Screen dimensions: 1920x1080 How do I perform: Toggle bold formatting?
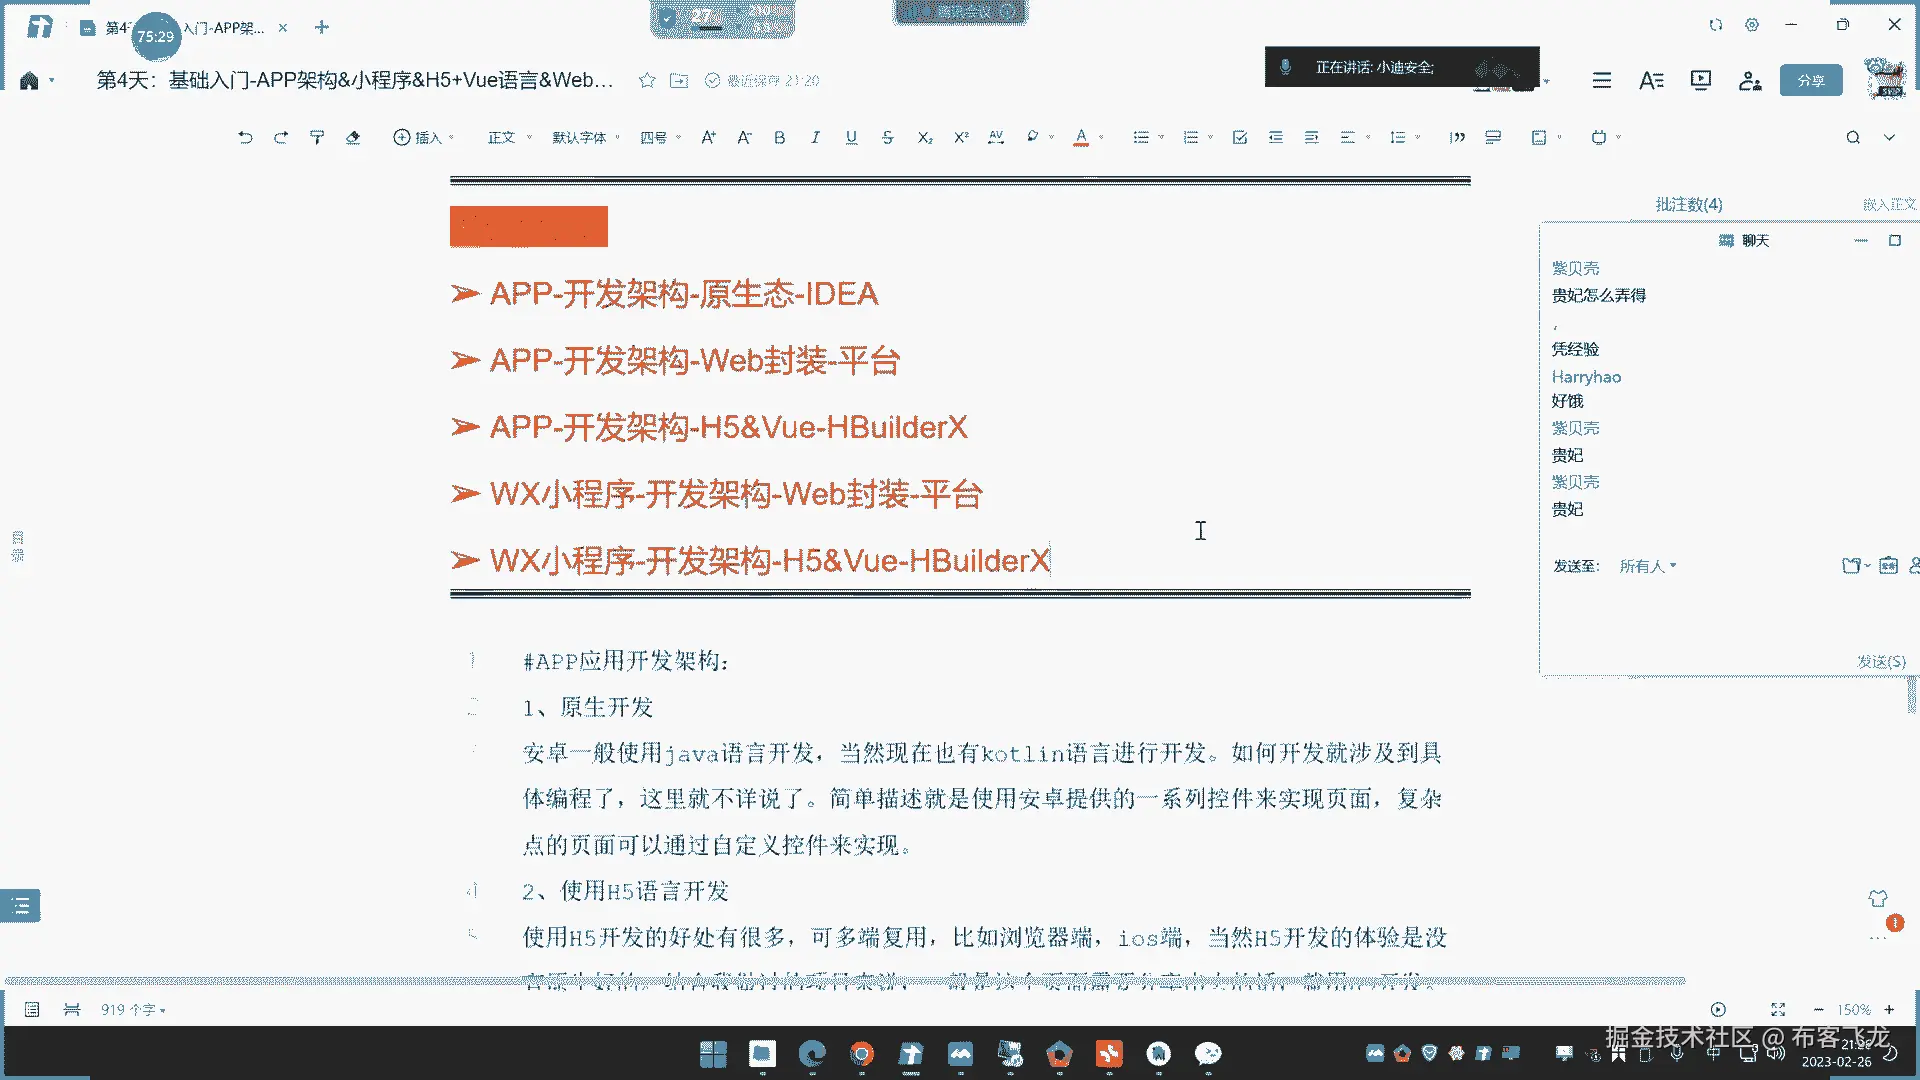coord(779,138)
